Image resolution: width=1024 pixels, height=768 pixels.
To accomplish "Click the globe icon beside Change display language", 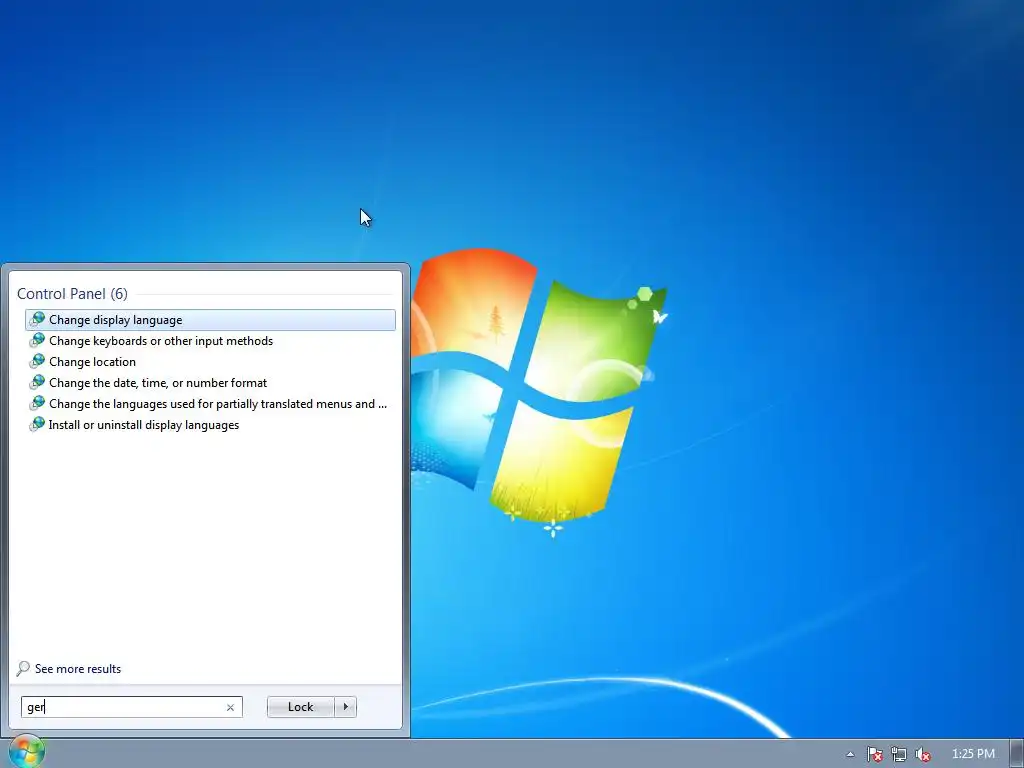I will (37, 319).
